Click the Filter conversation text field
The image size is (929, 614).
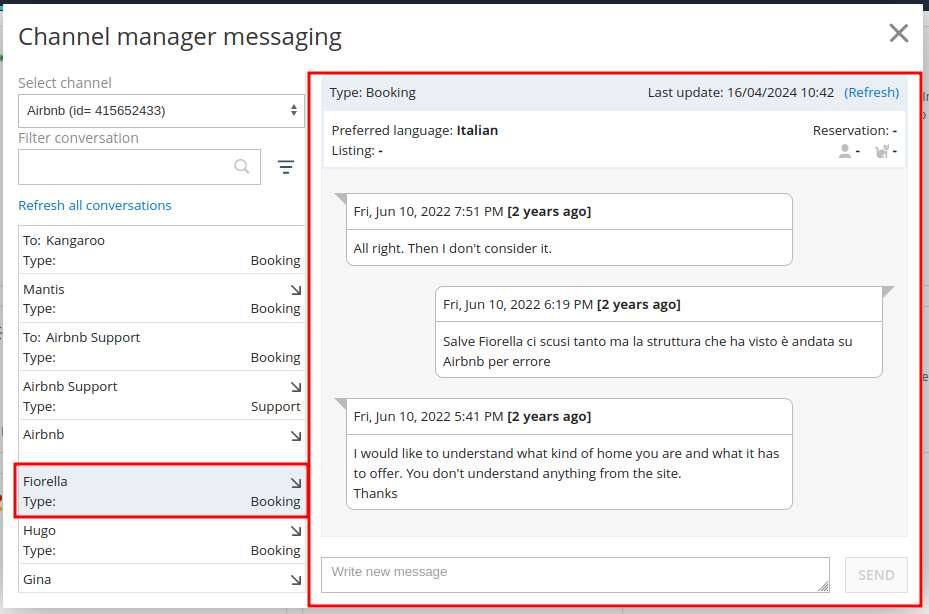pos(125,167)
